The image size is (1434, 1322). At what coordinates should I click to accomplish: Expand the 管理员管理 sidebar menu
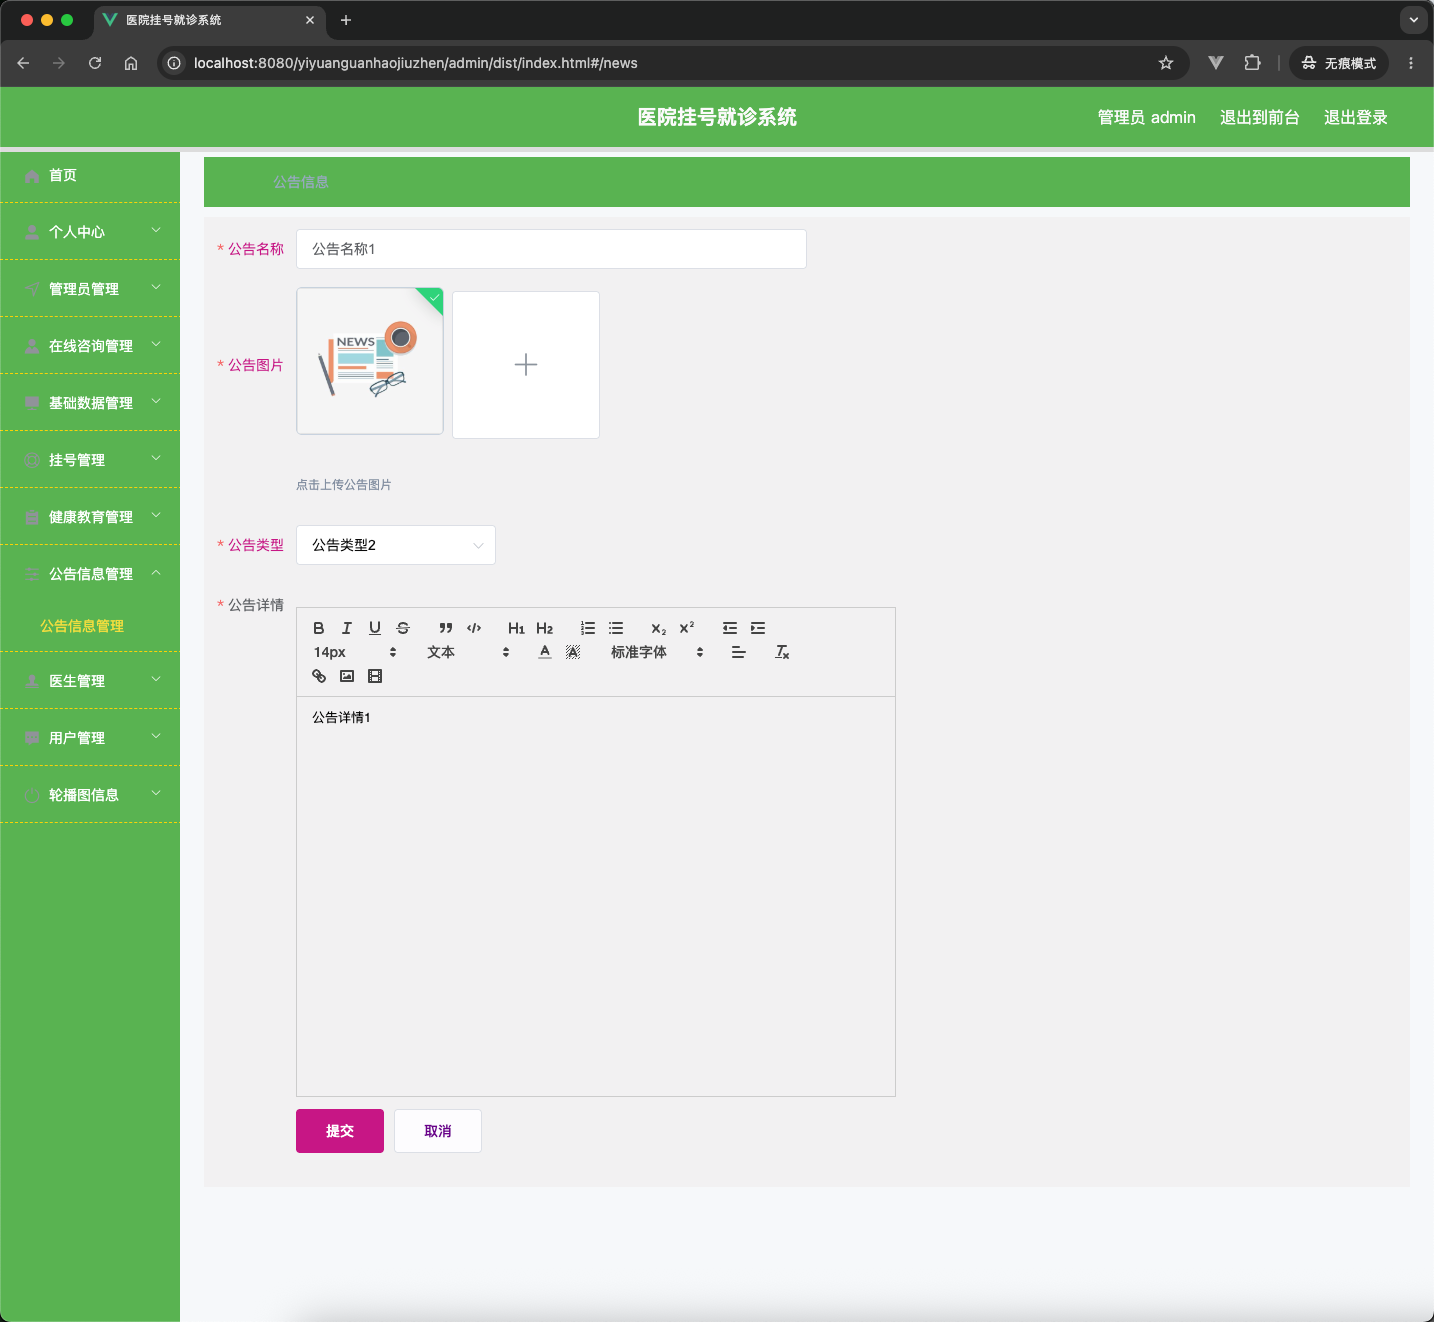[90, 289]
